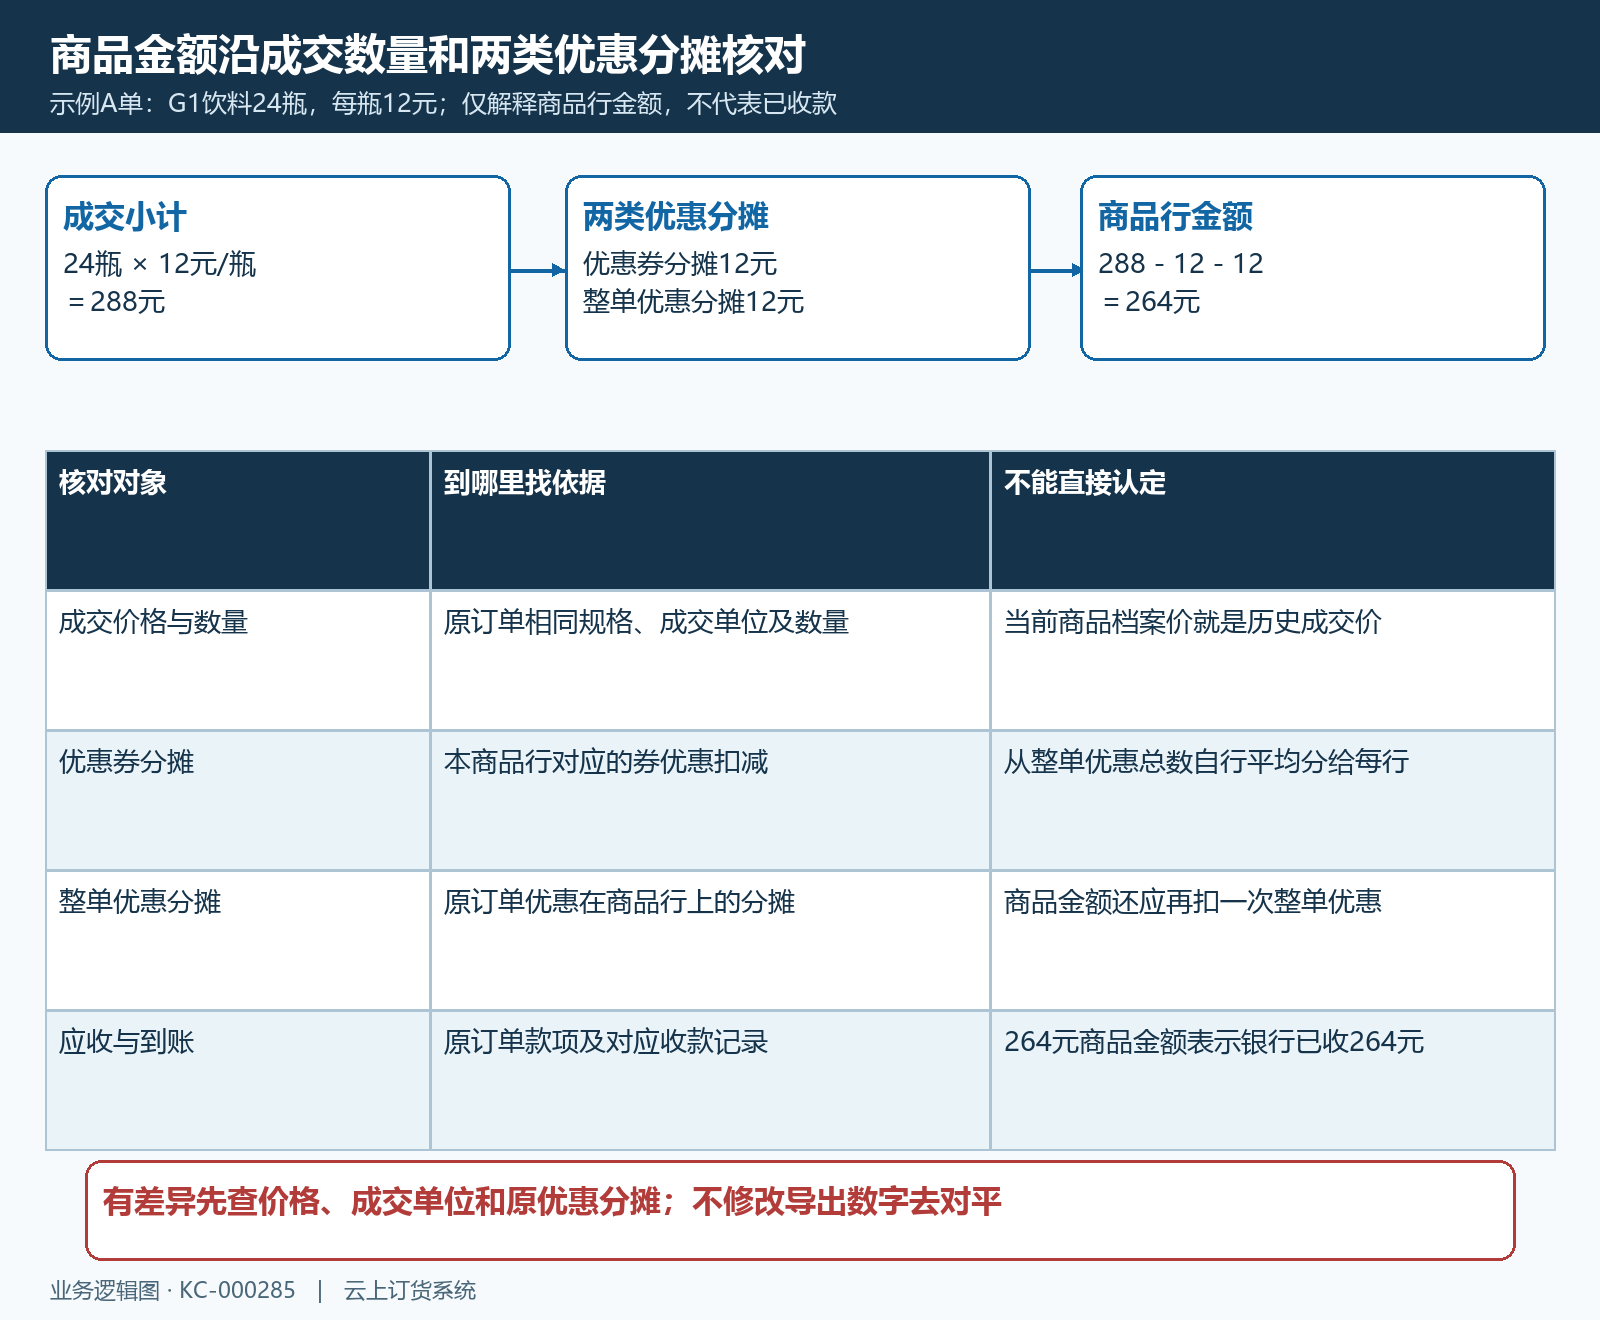Click the cell 从整单优惠总数自行平均分给每行

click(x=1272, y=801)
